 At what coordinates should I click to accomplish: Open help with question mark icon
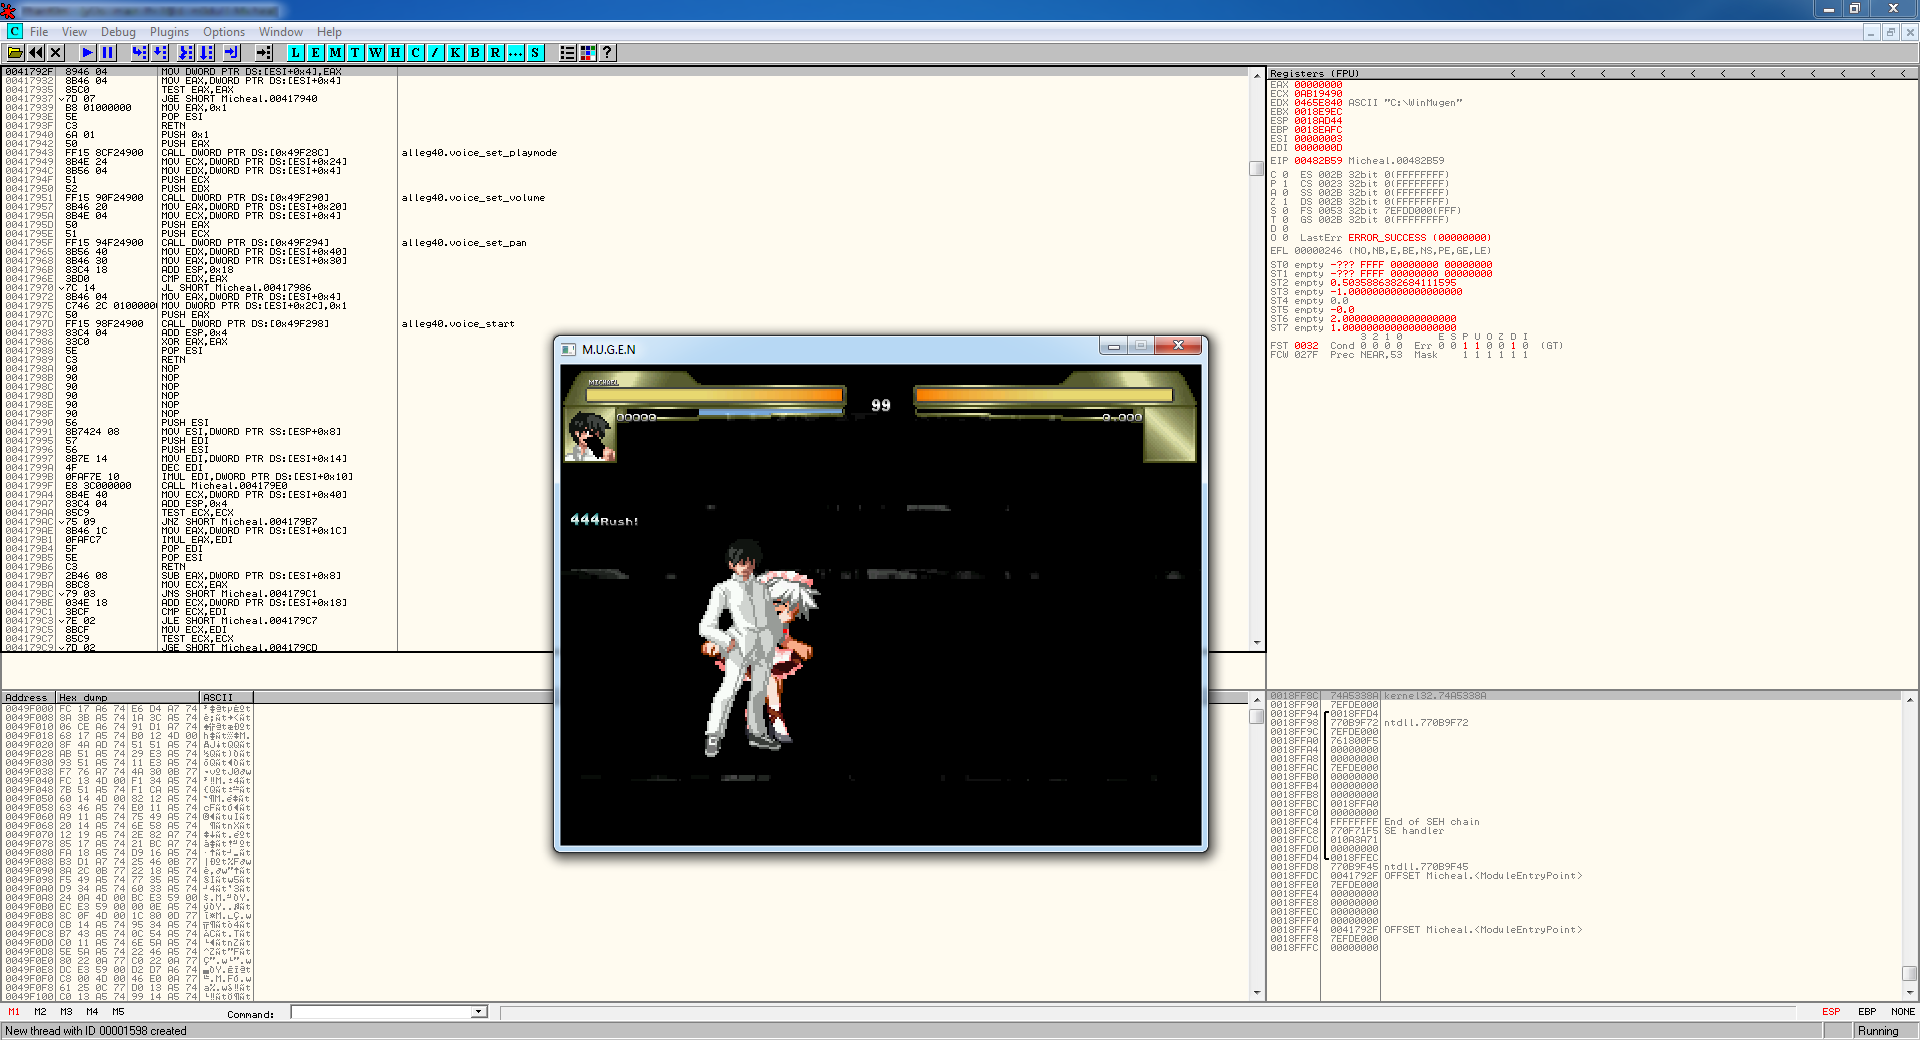coord(608,53)
